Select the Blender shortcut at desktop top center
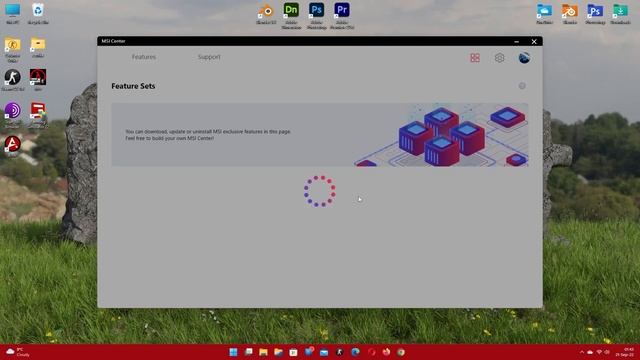The height and width of the screenshot is (360, 640). (x=266, y=14)
